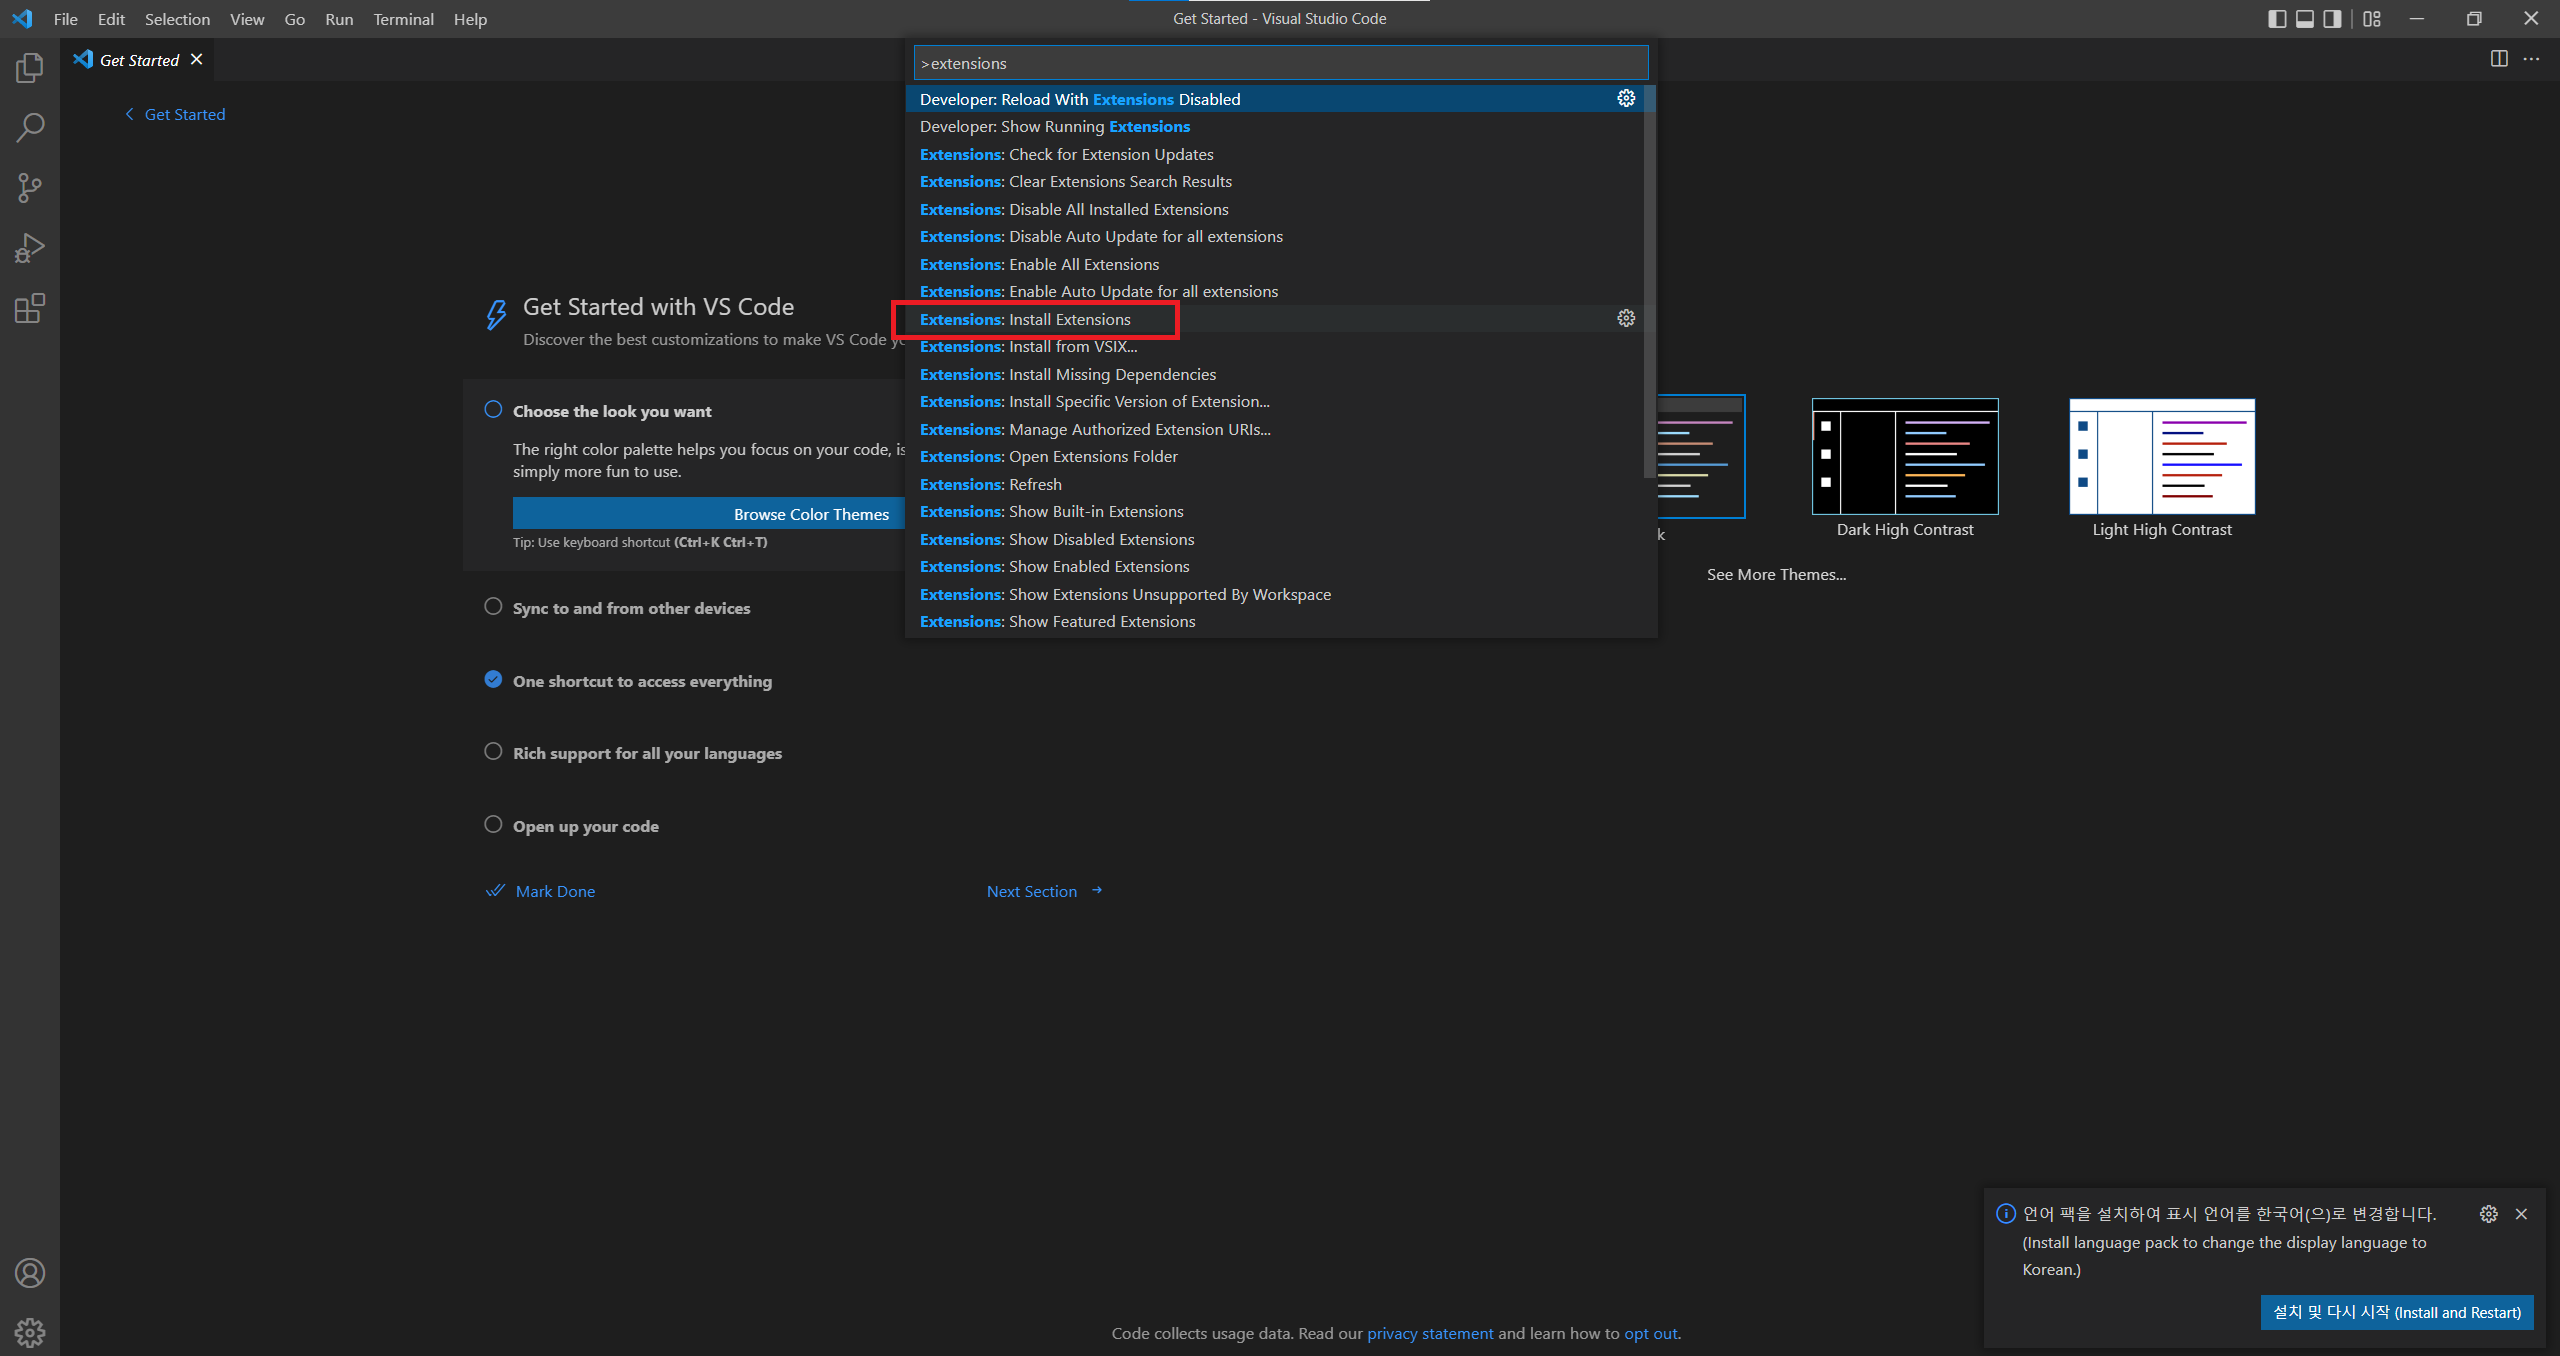Open Source Control view icon
Viewport: 2560px width, 1356px height.
[30, 188]
